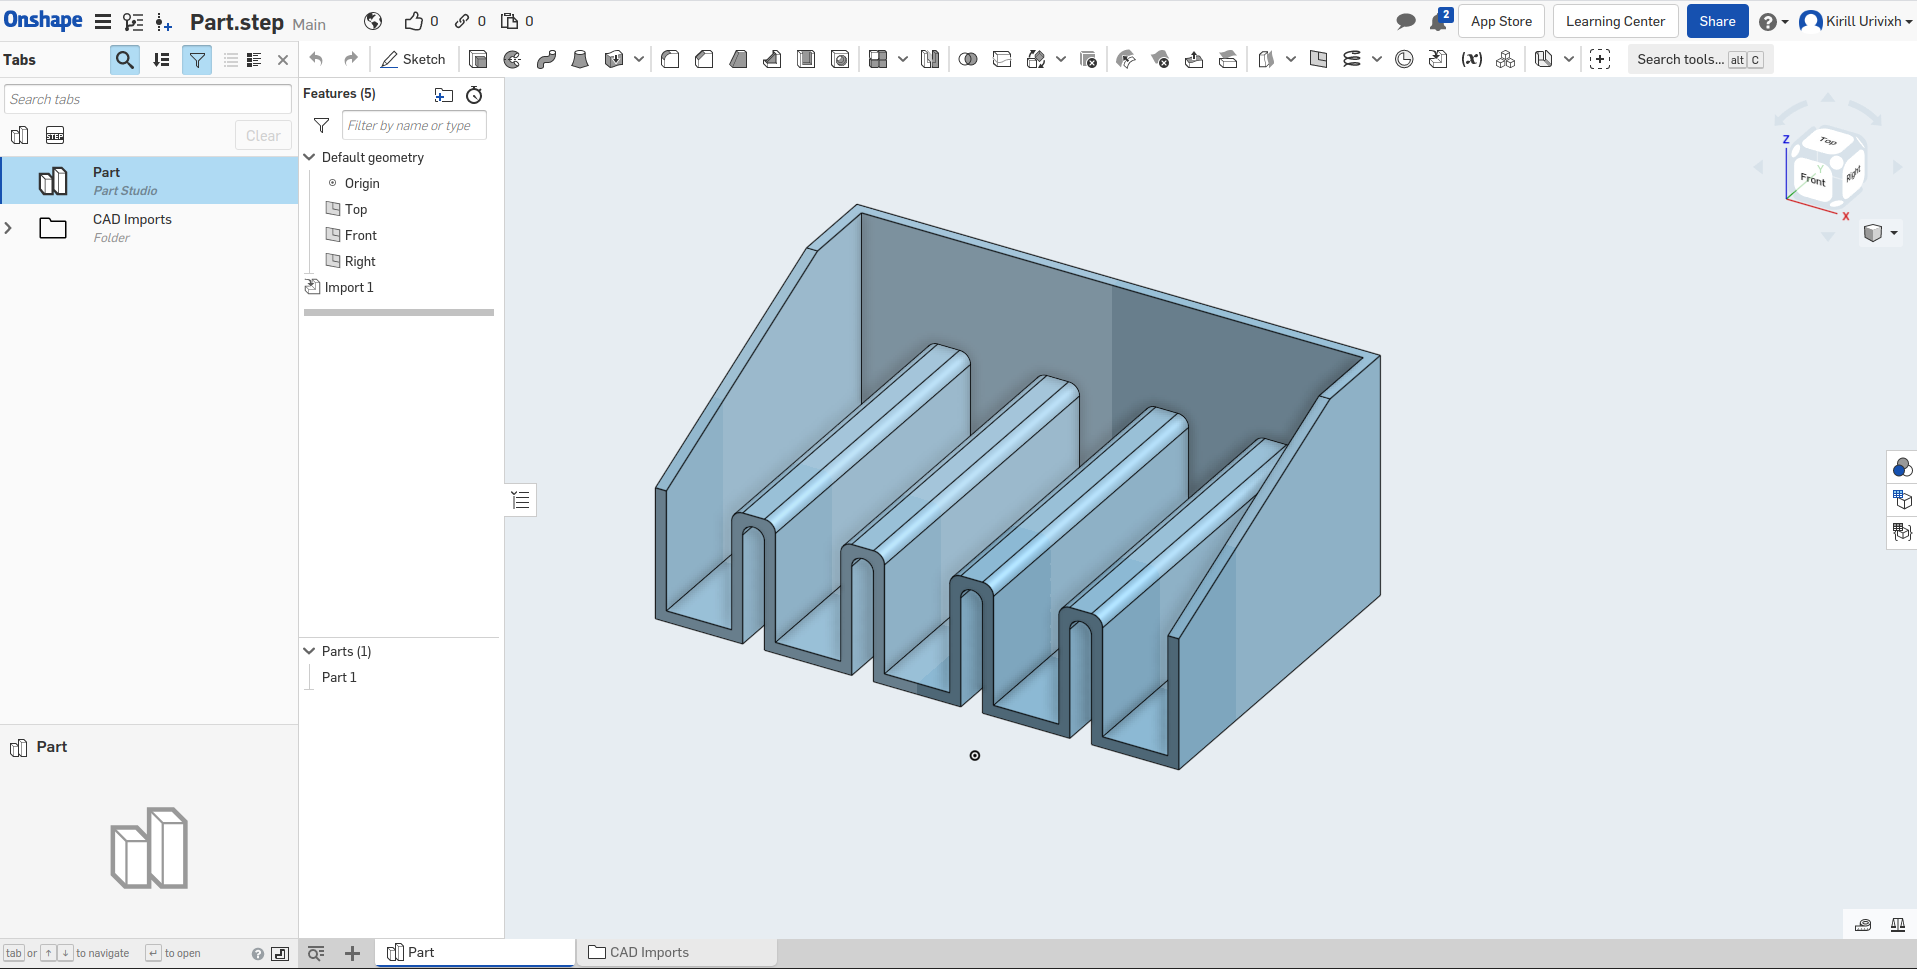
Task: Click the Share button
Action: (1716, 21)
